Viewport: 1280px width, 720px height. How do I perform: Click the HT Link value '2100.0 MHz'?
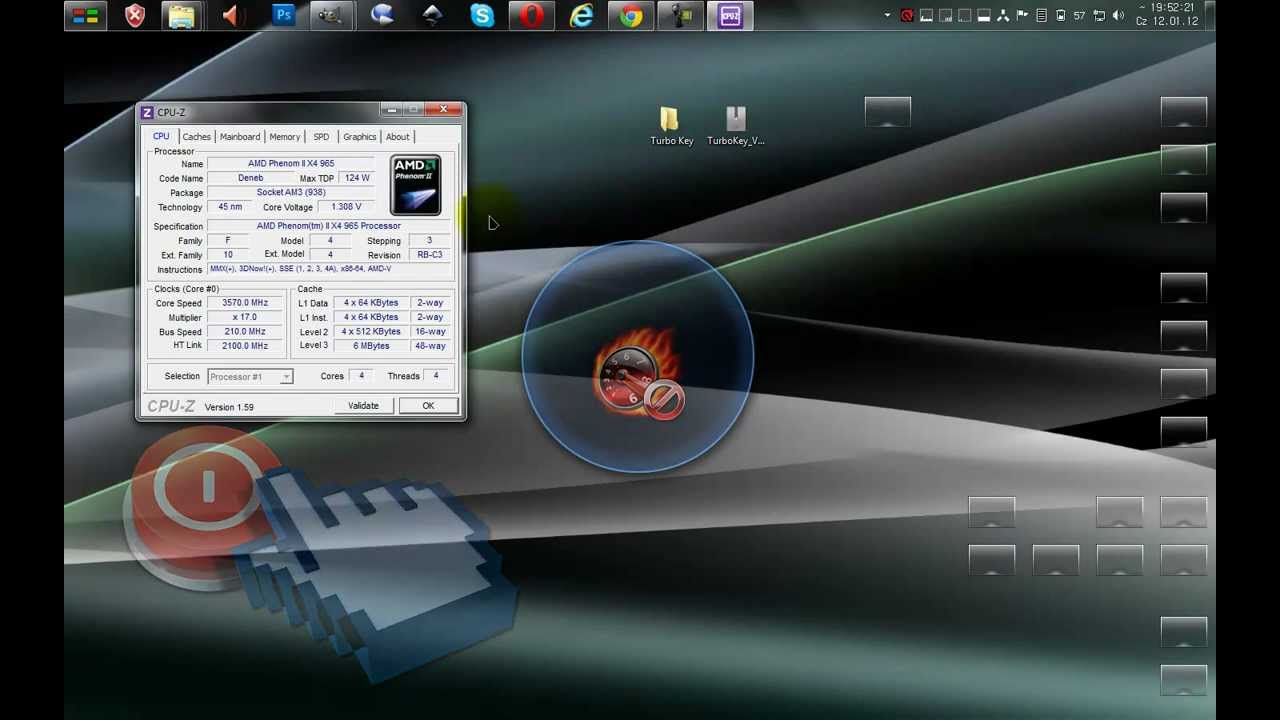coord(245,346)
